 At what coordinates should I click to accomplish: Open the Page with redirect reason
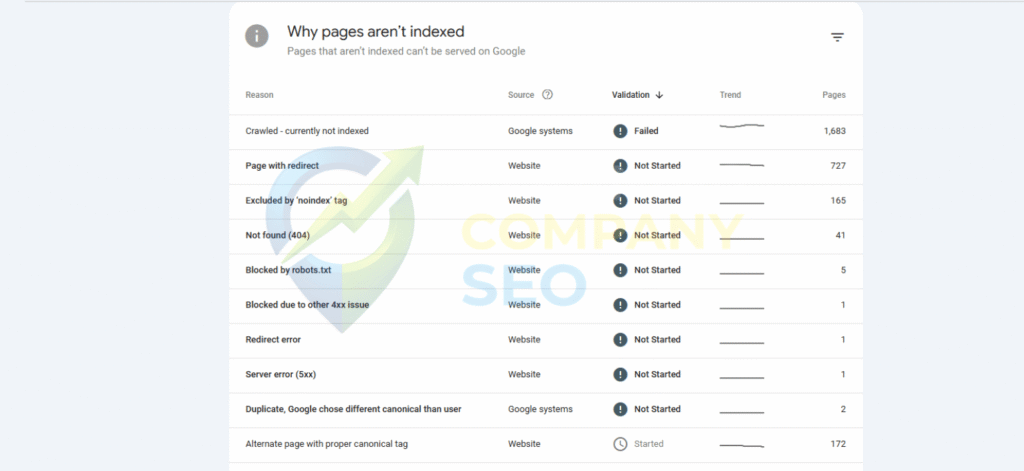282,166
